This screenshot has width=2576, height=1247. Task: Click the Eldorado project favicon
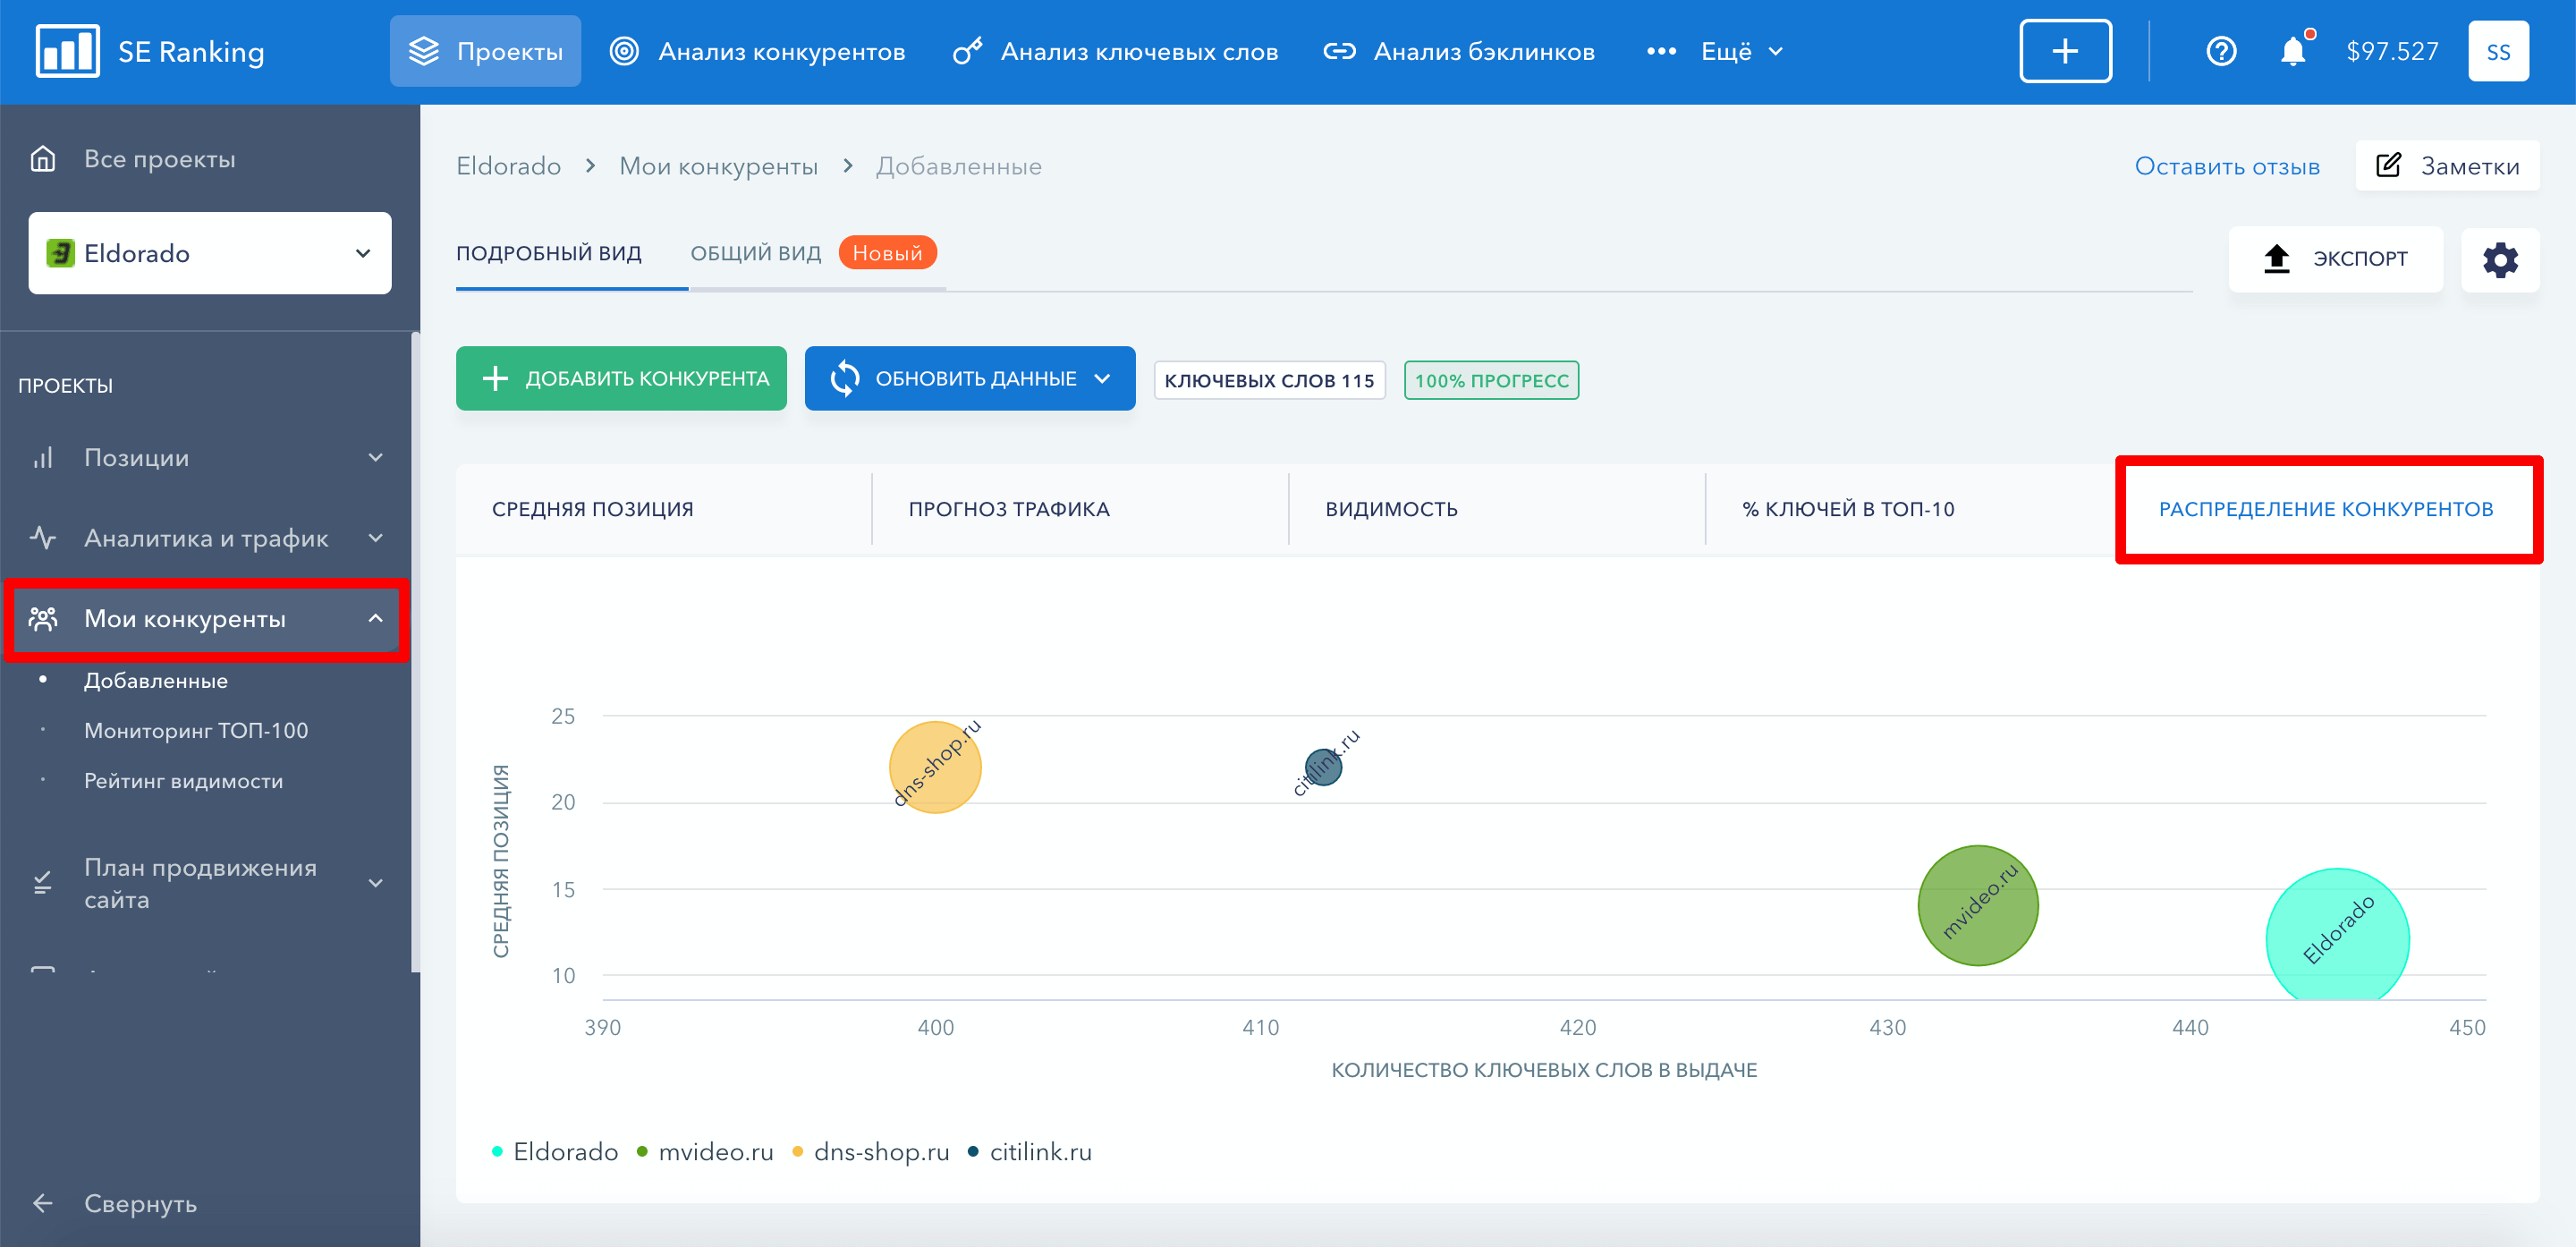pos(60,253)
